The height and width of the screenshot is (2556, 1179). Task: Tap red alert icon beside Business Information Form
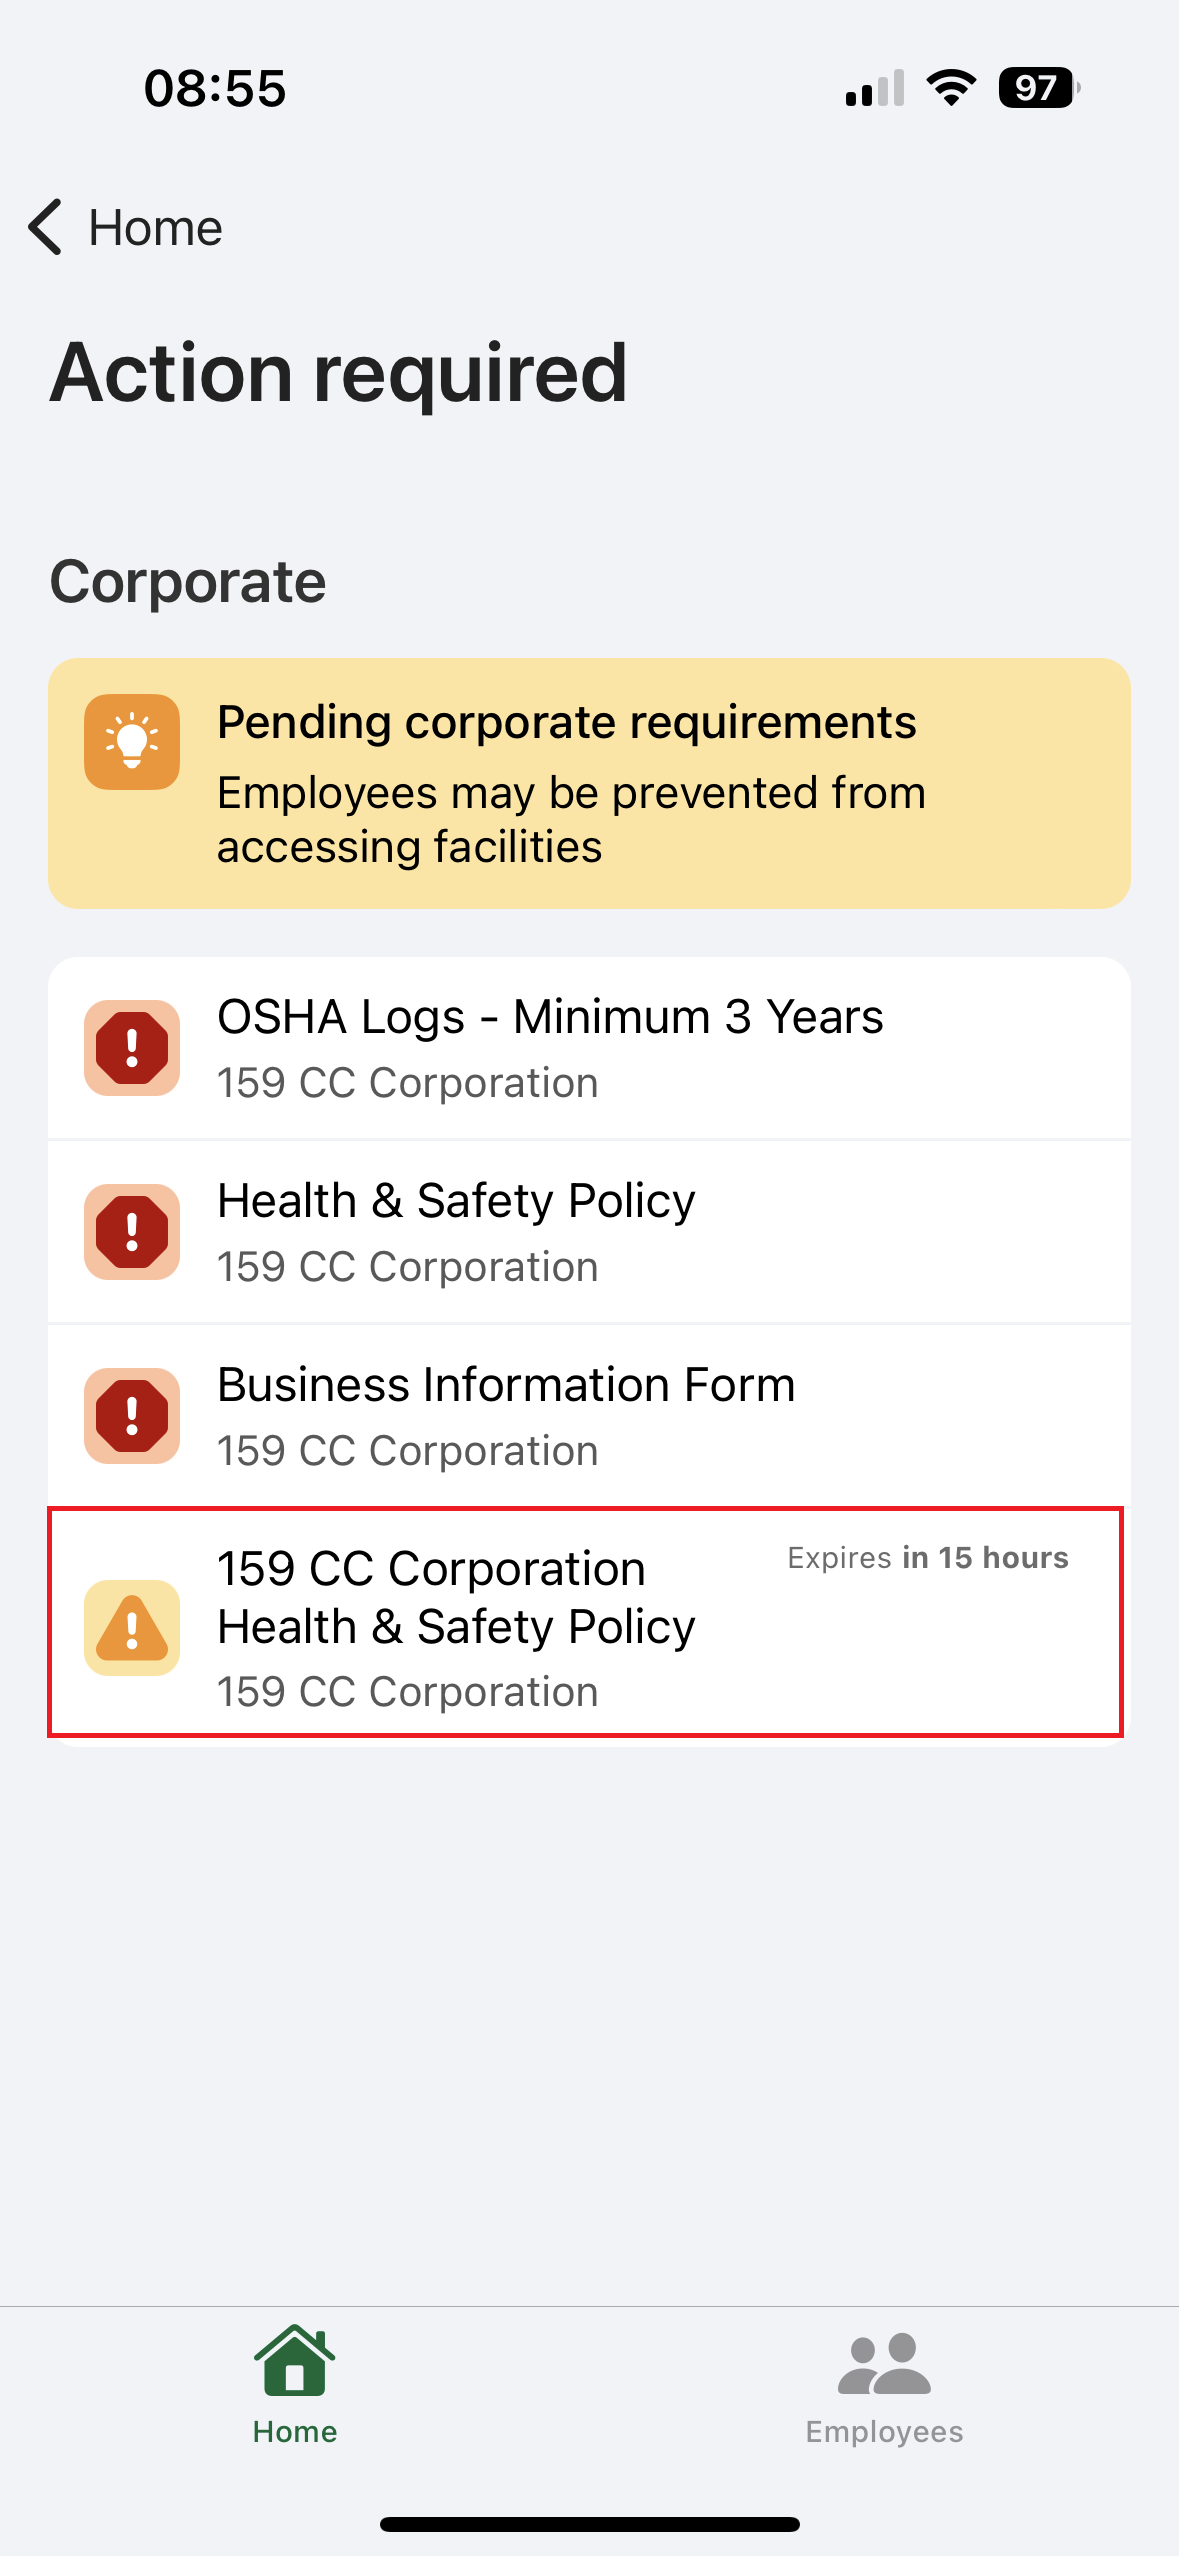(132, 1415)
